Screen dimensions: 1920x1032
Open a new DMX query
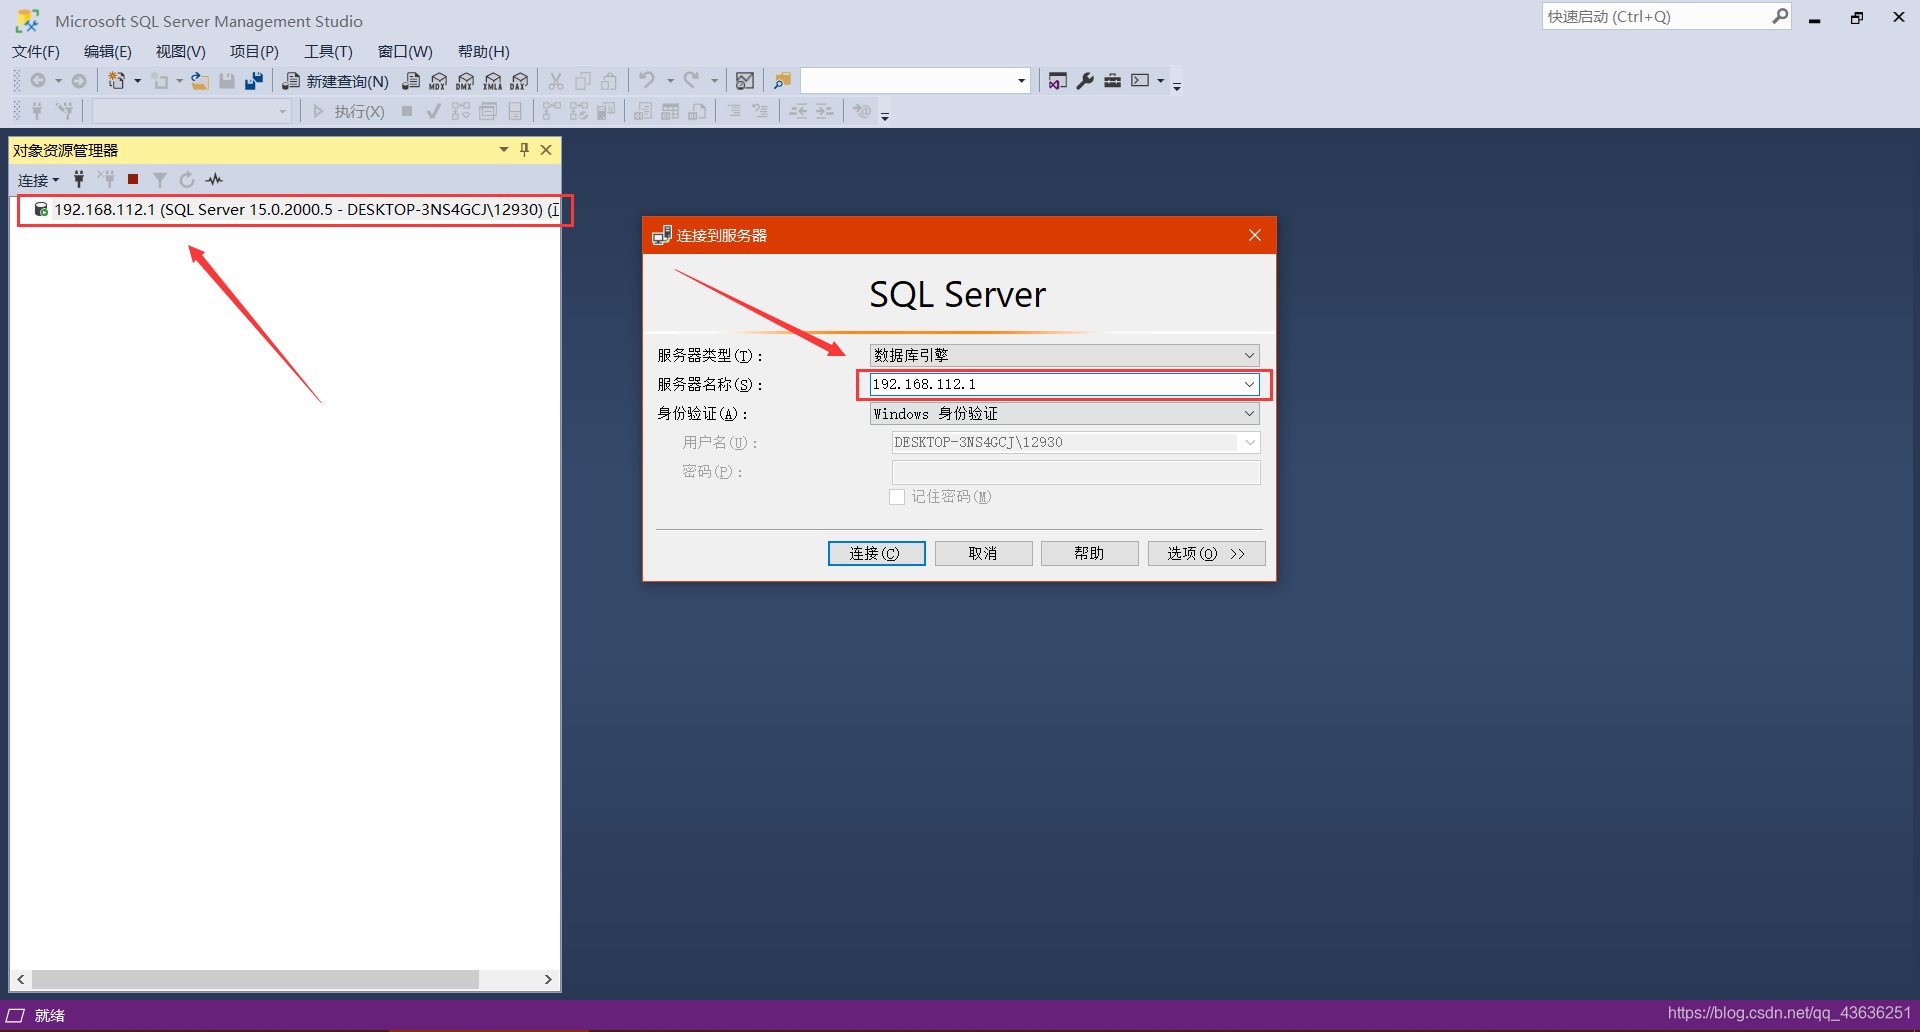[x=465, y=81]
